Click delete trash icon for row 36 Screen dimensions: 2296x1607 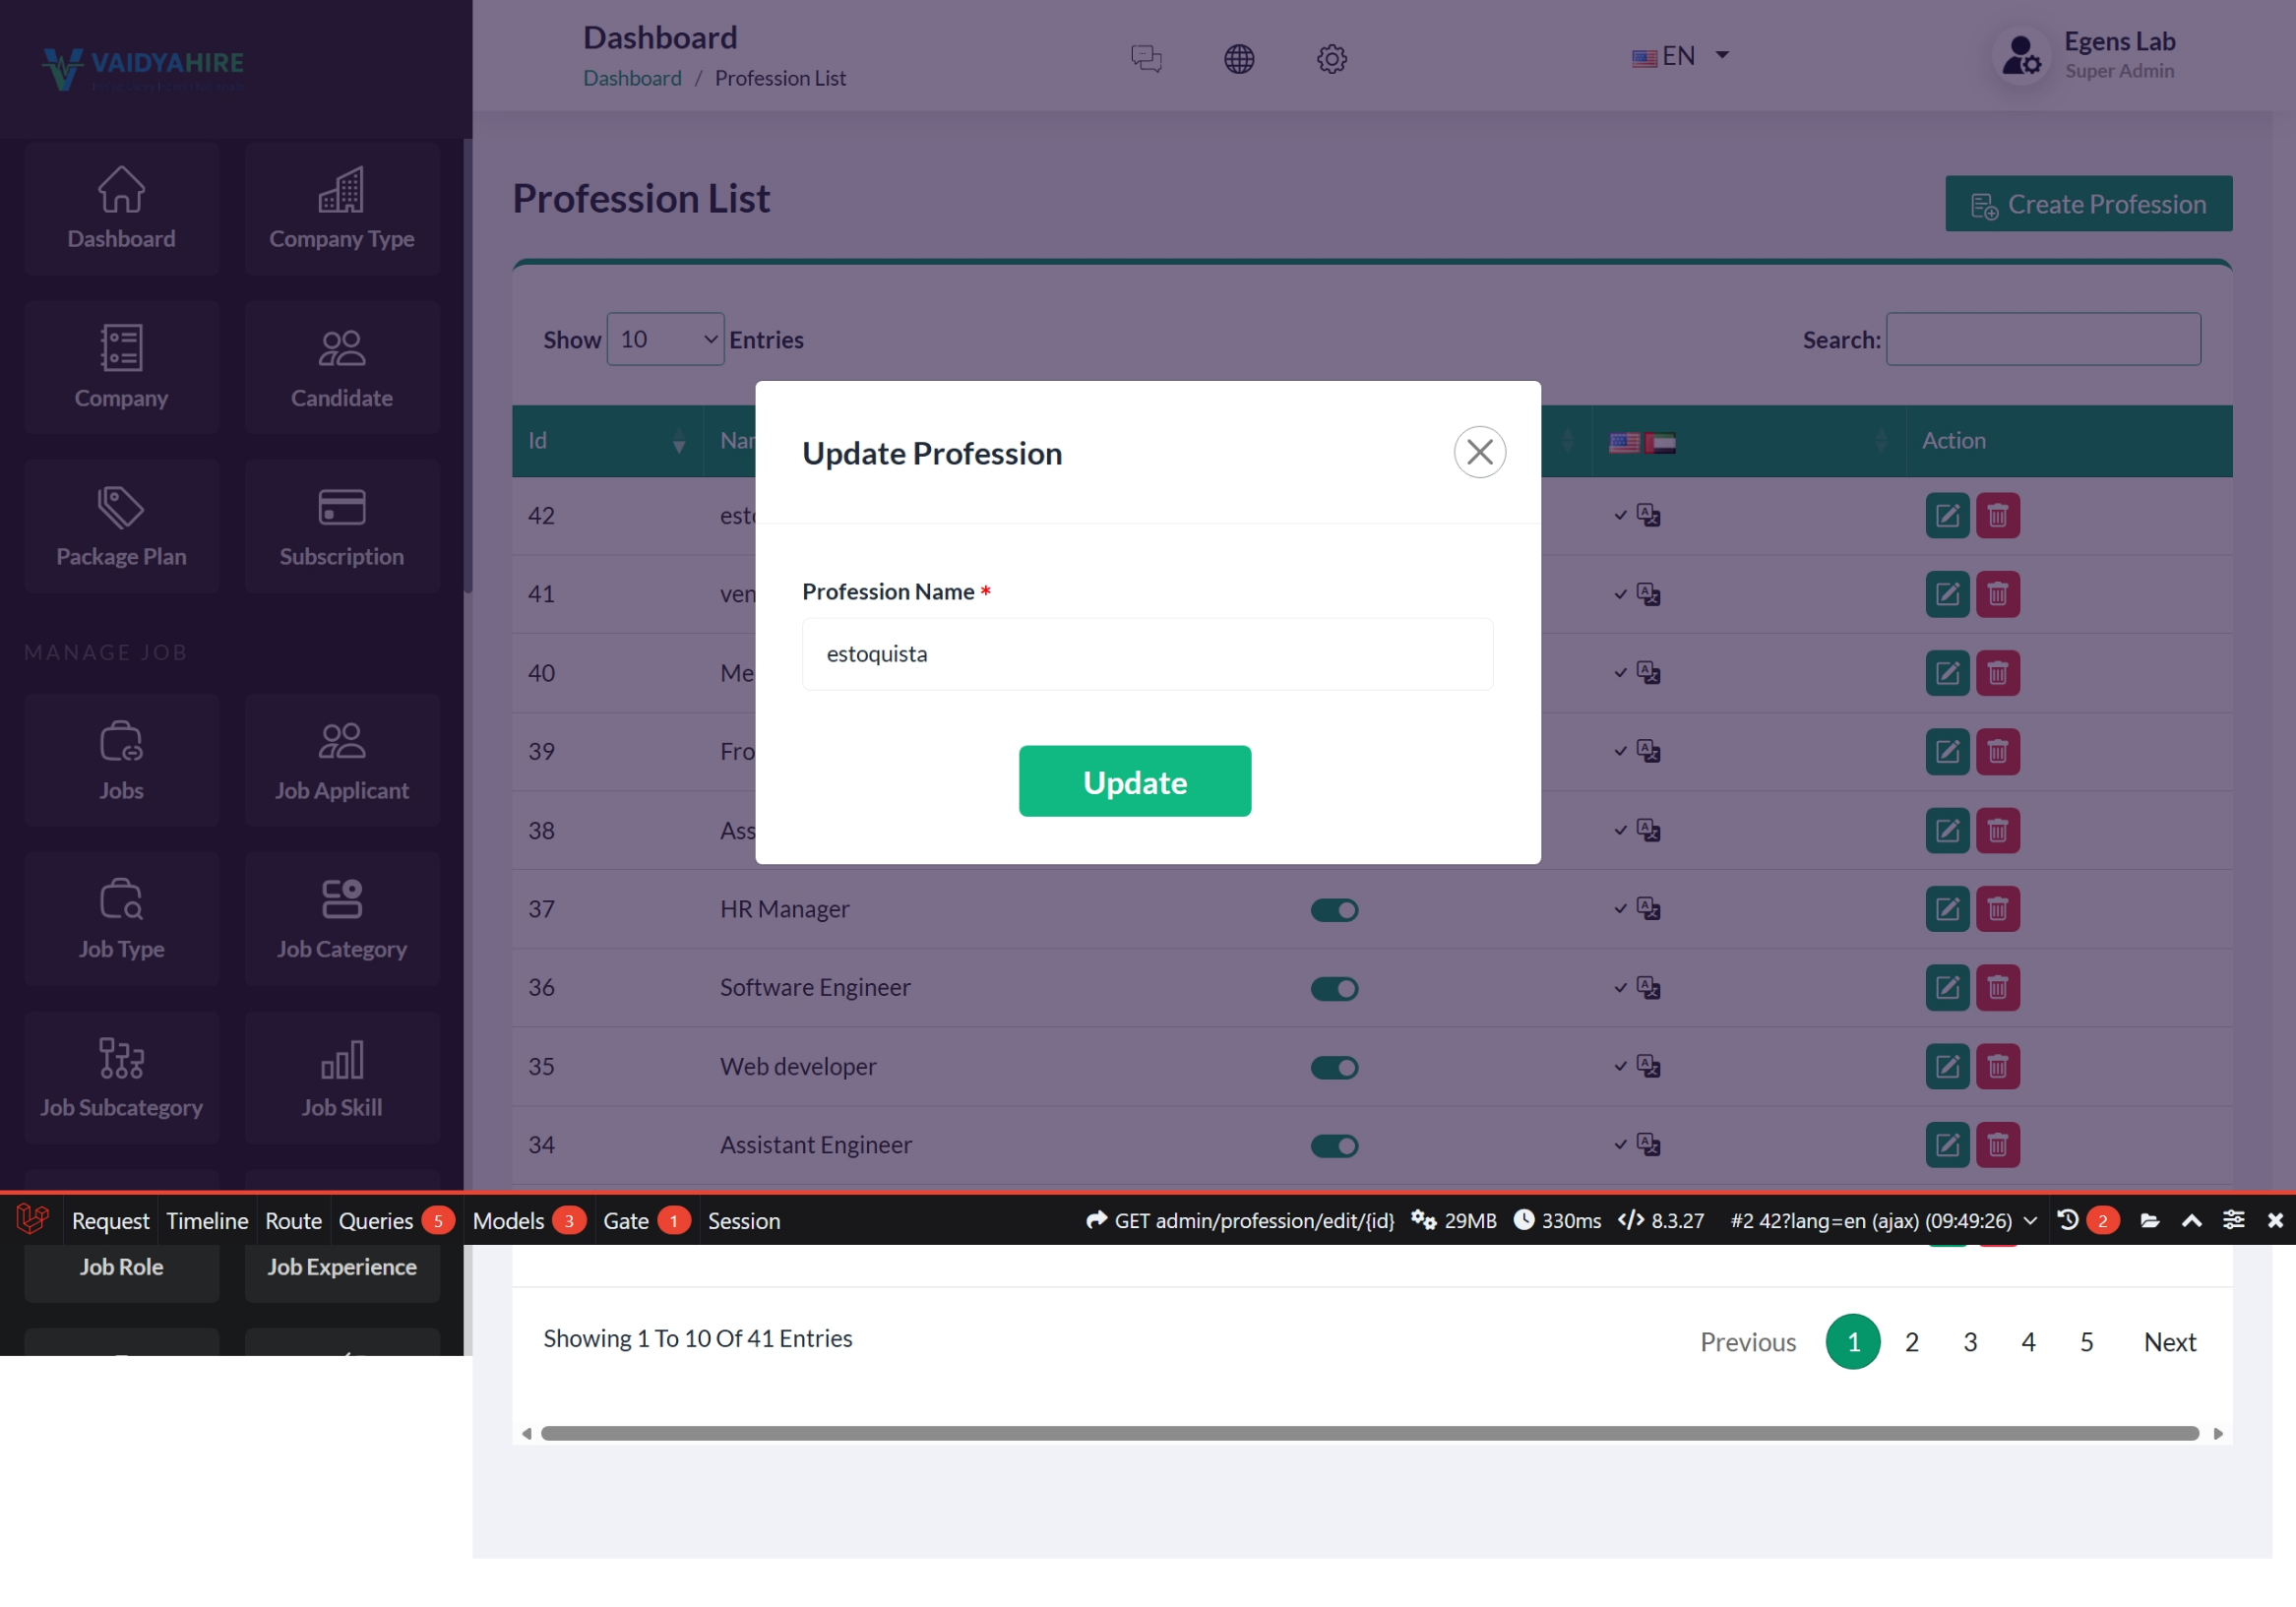[x=1997, y=987]
